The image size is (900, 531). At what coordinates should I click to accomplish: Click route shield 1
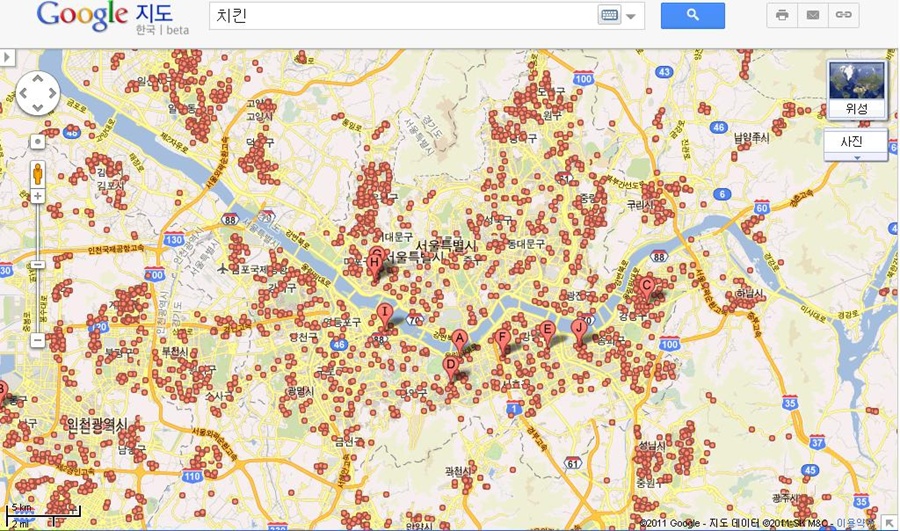tap(515, 408)
